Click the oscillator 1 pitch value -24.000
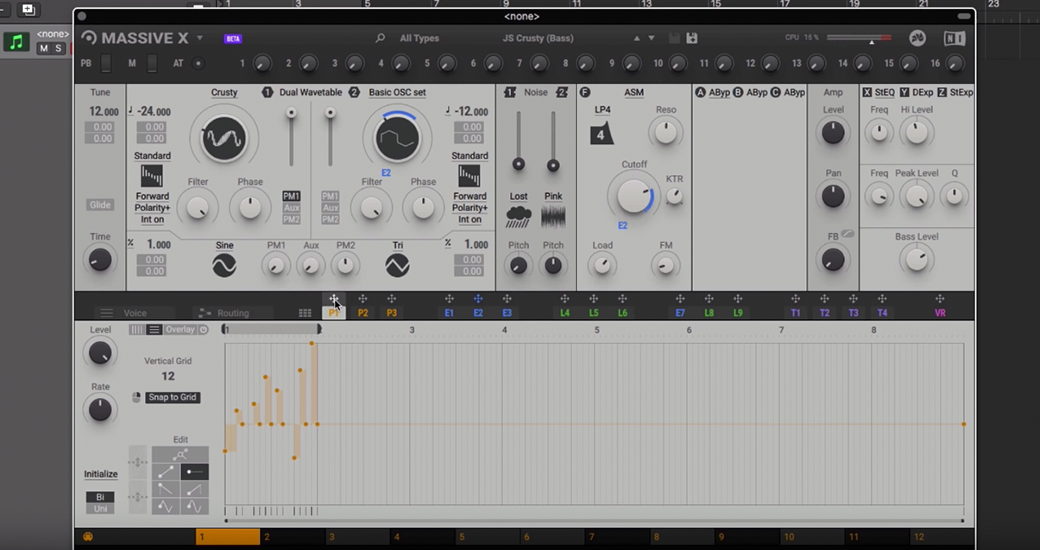 click(153, 112)
